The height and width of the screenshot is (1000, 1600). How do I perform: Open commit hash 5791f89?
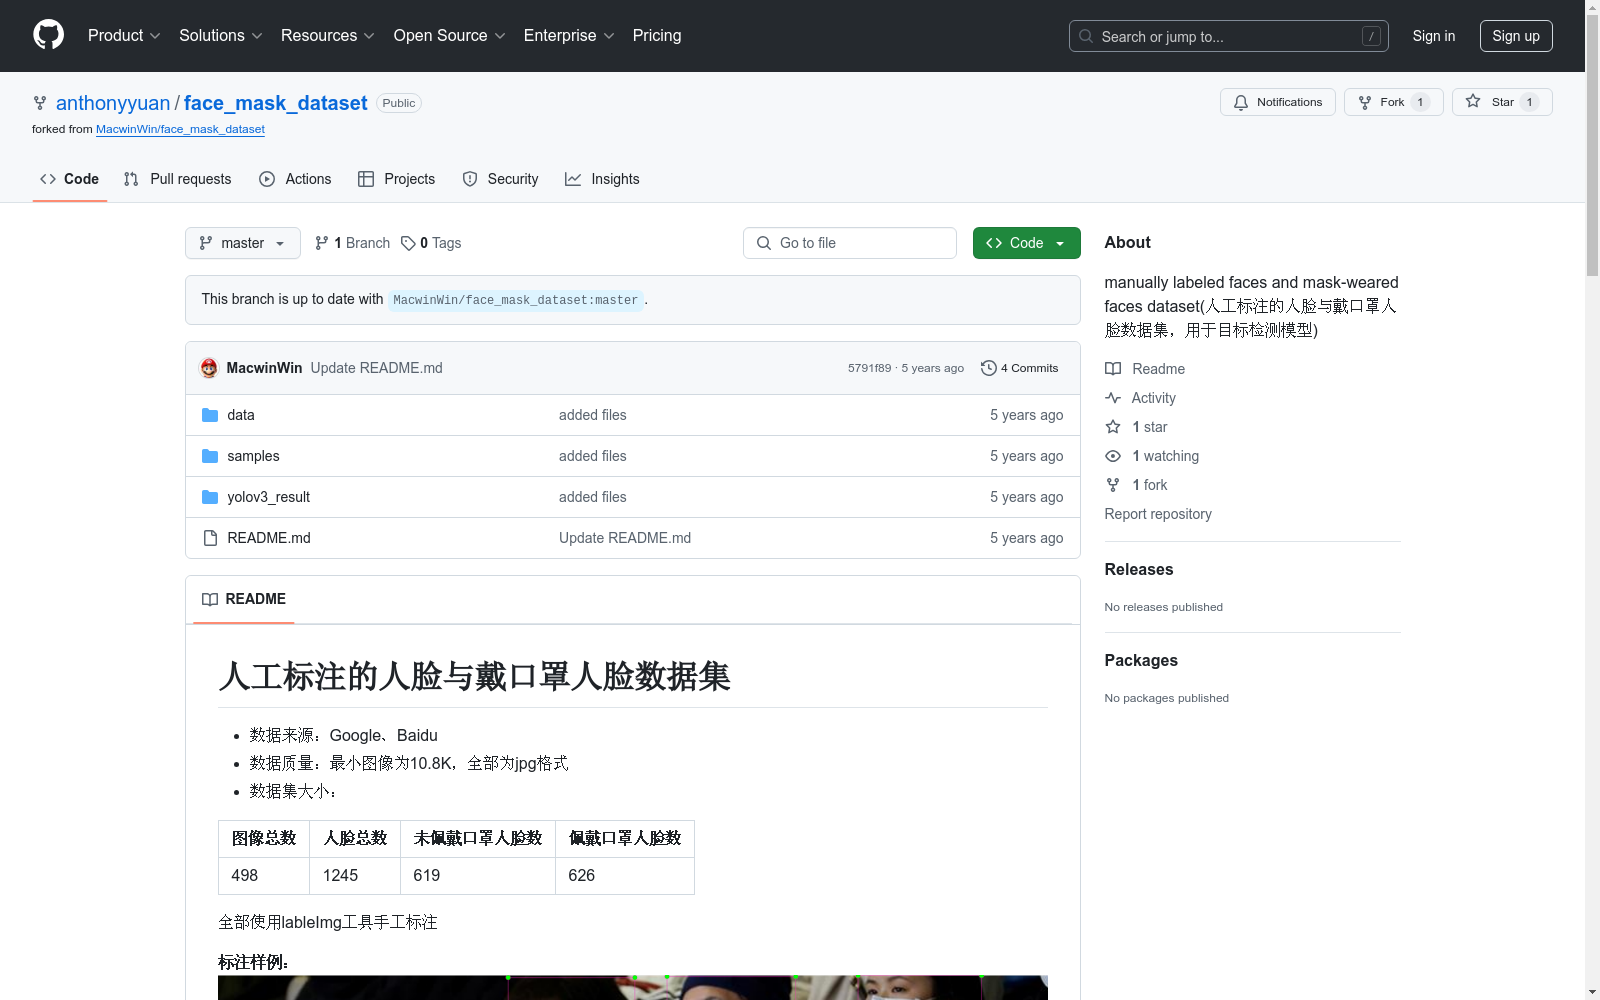click(x=869, y=368)
